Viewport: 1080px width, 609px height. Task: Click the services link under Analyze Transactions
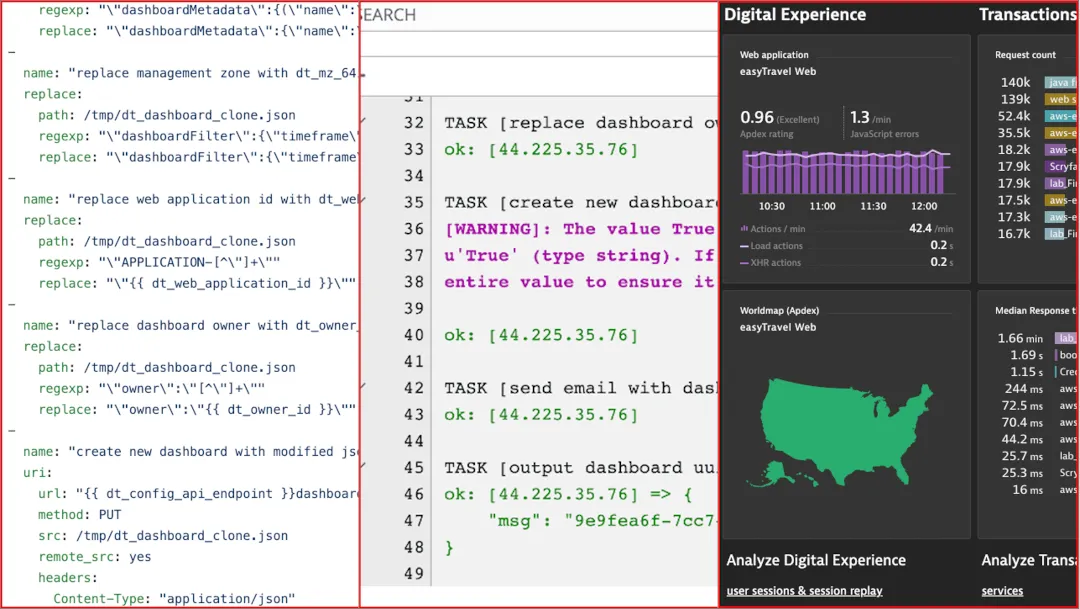(1001, 591)
